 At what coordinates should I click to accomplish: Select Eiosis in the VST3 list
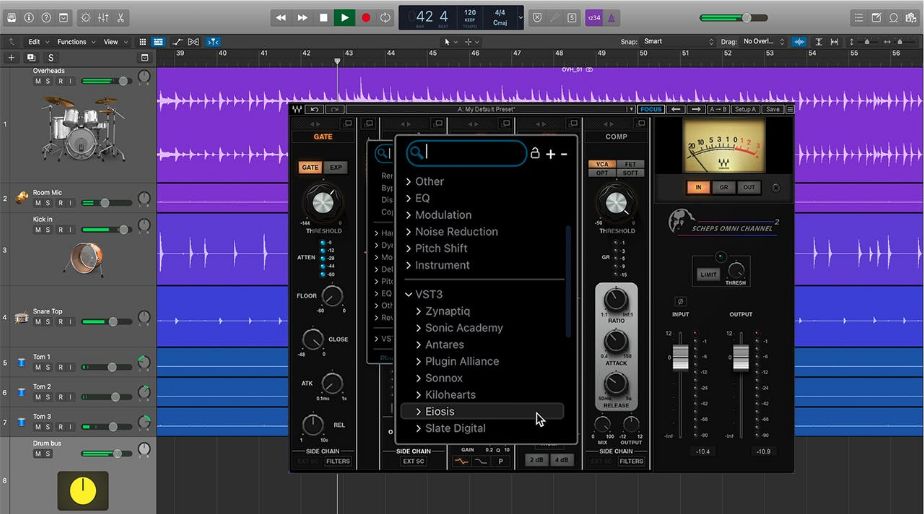pos(482,411)
